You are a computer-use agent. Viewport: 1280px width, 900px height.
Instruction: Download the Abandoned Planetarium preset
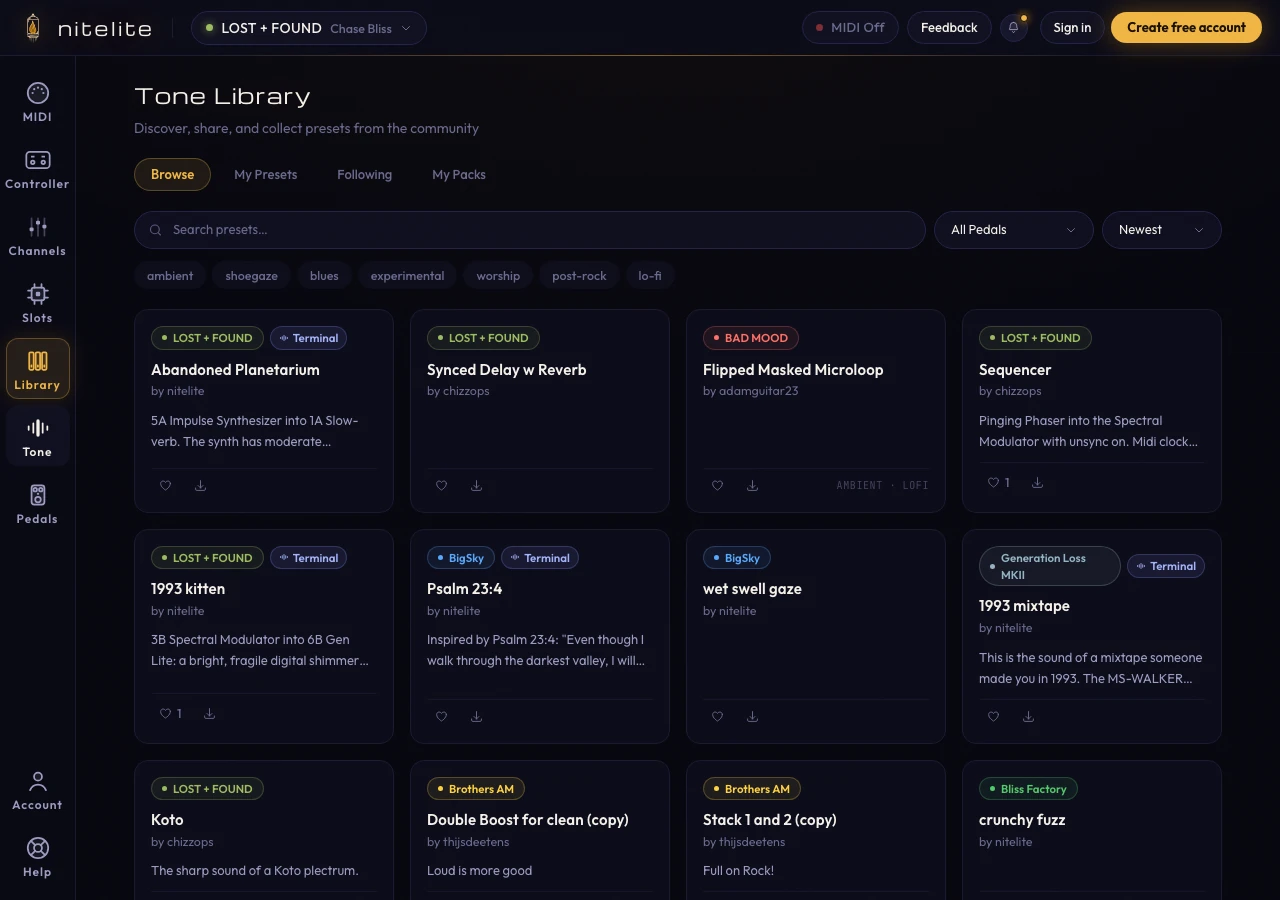200,486
